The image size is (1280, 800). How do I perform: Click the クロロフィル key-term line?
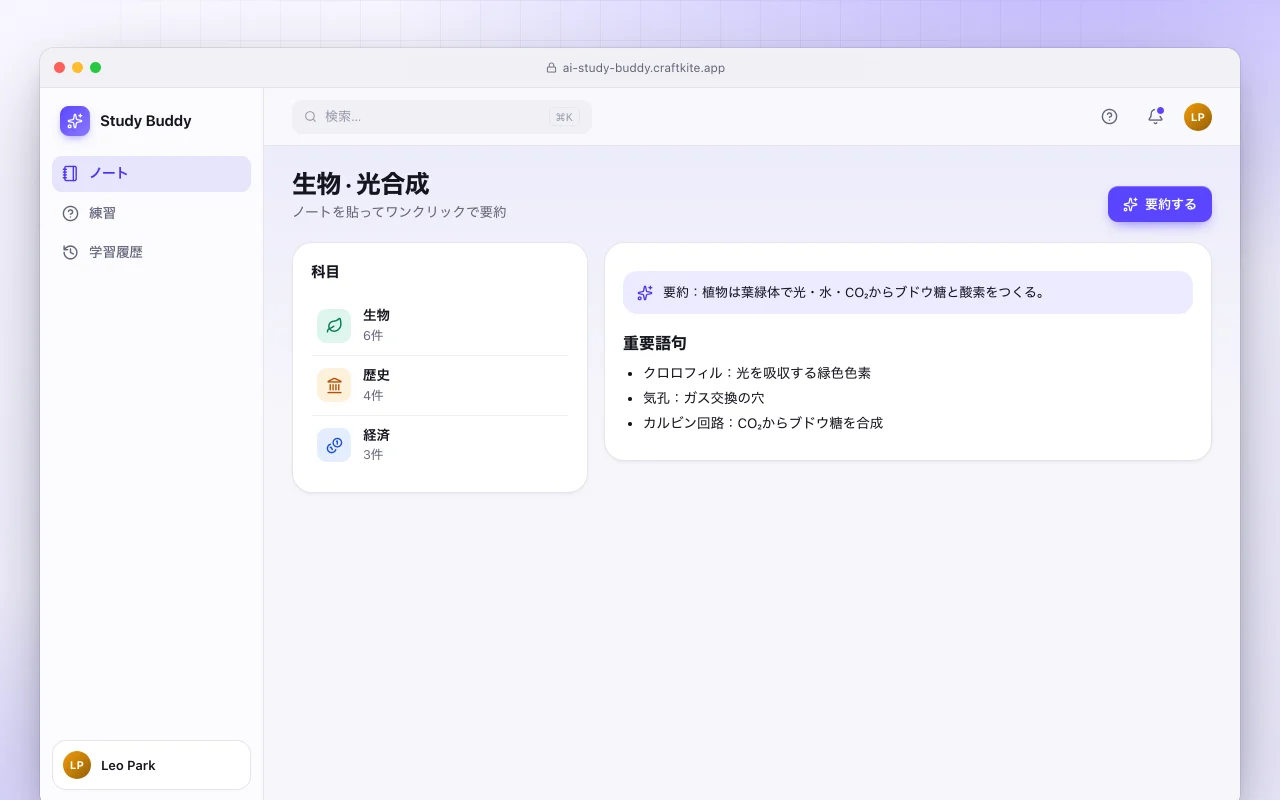(x=757, y=373)
